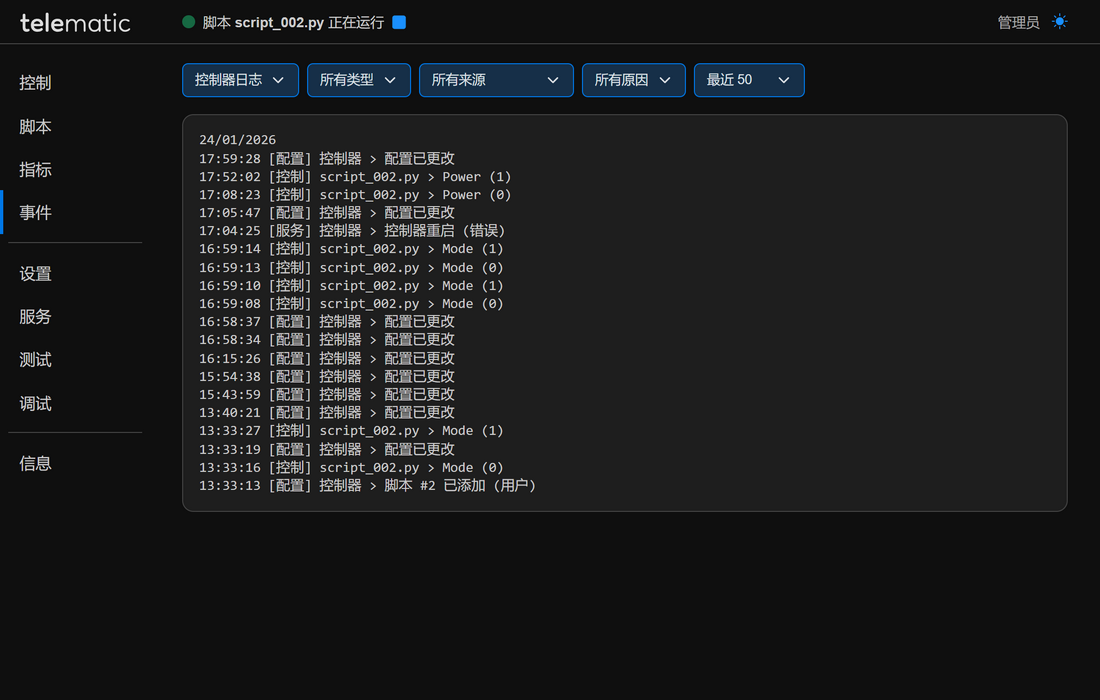This screenshot has width=1100, height=700.
Task: Click the telematic logo
Action: tap(75, 22)
